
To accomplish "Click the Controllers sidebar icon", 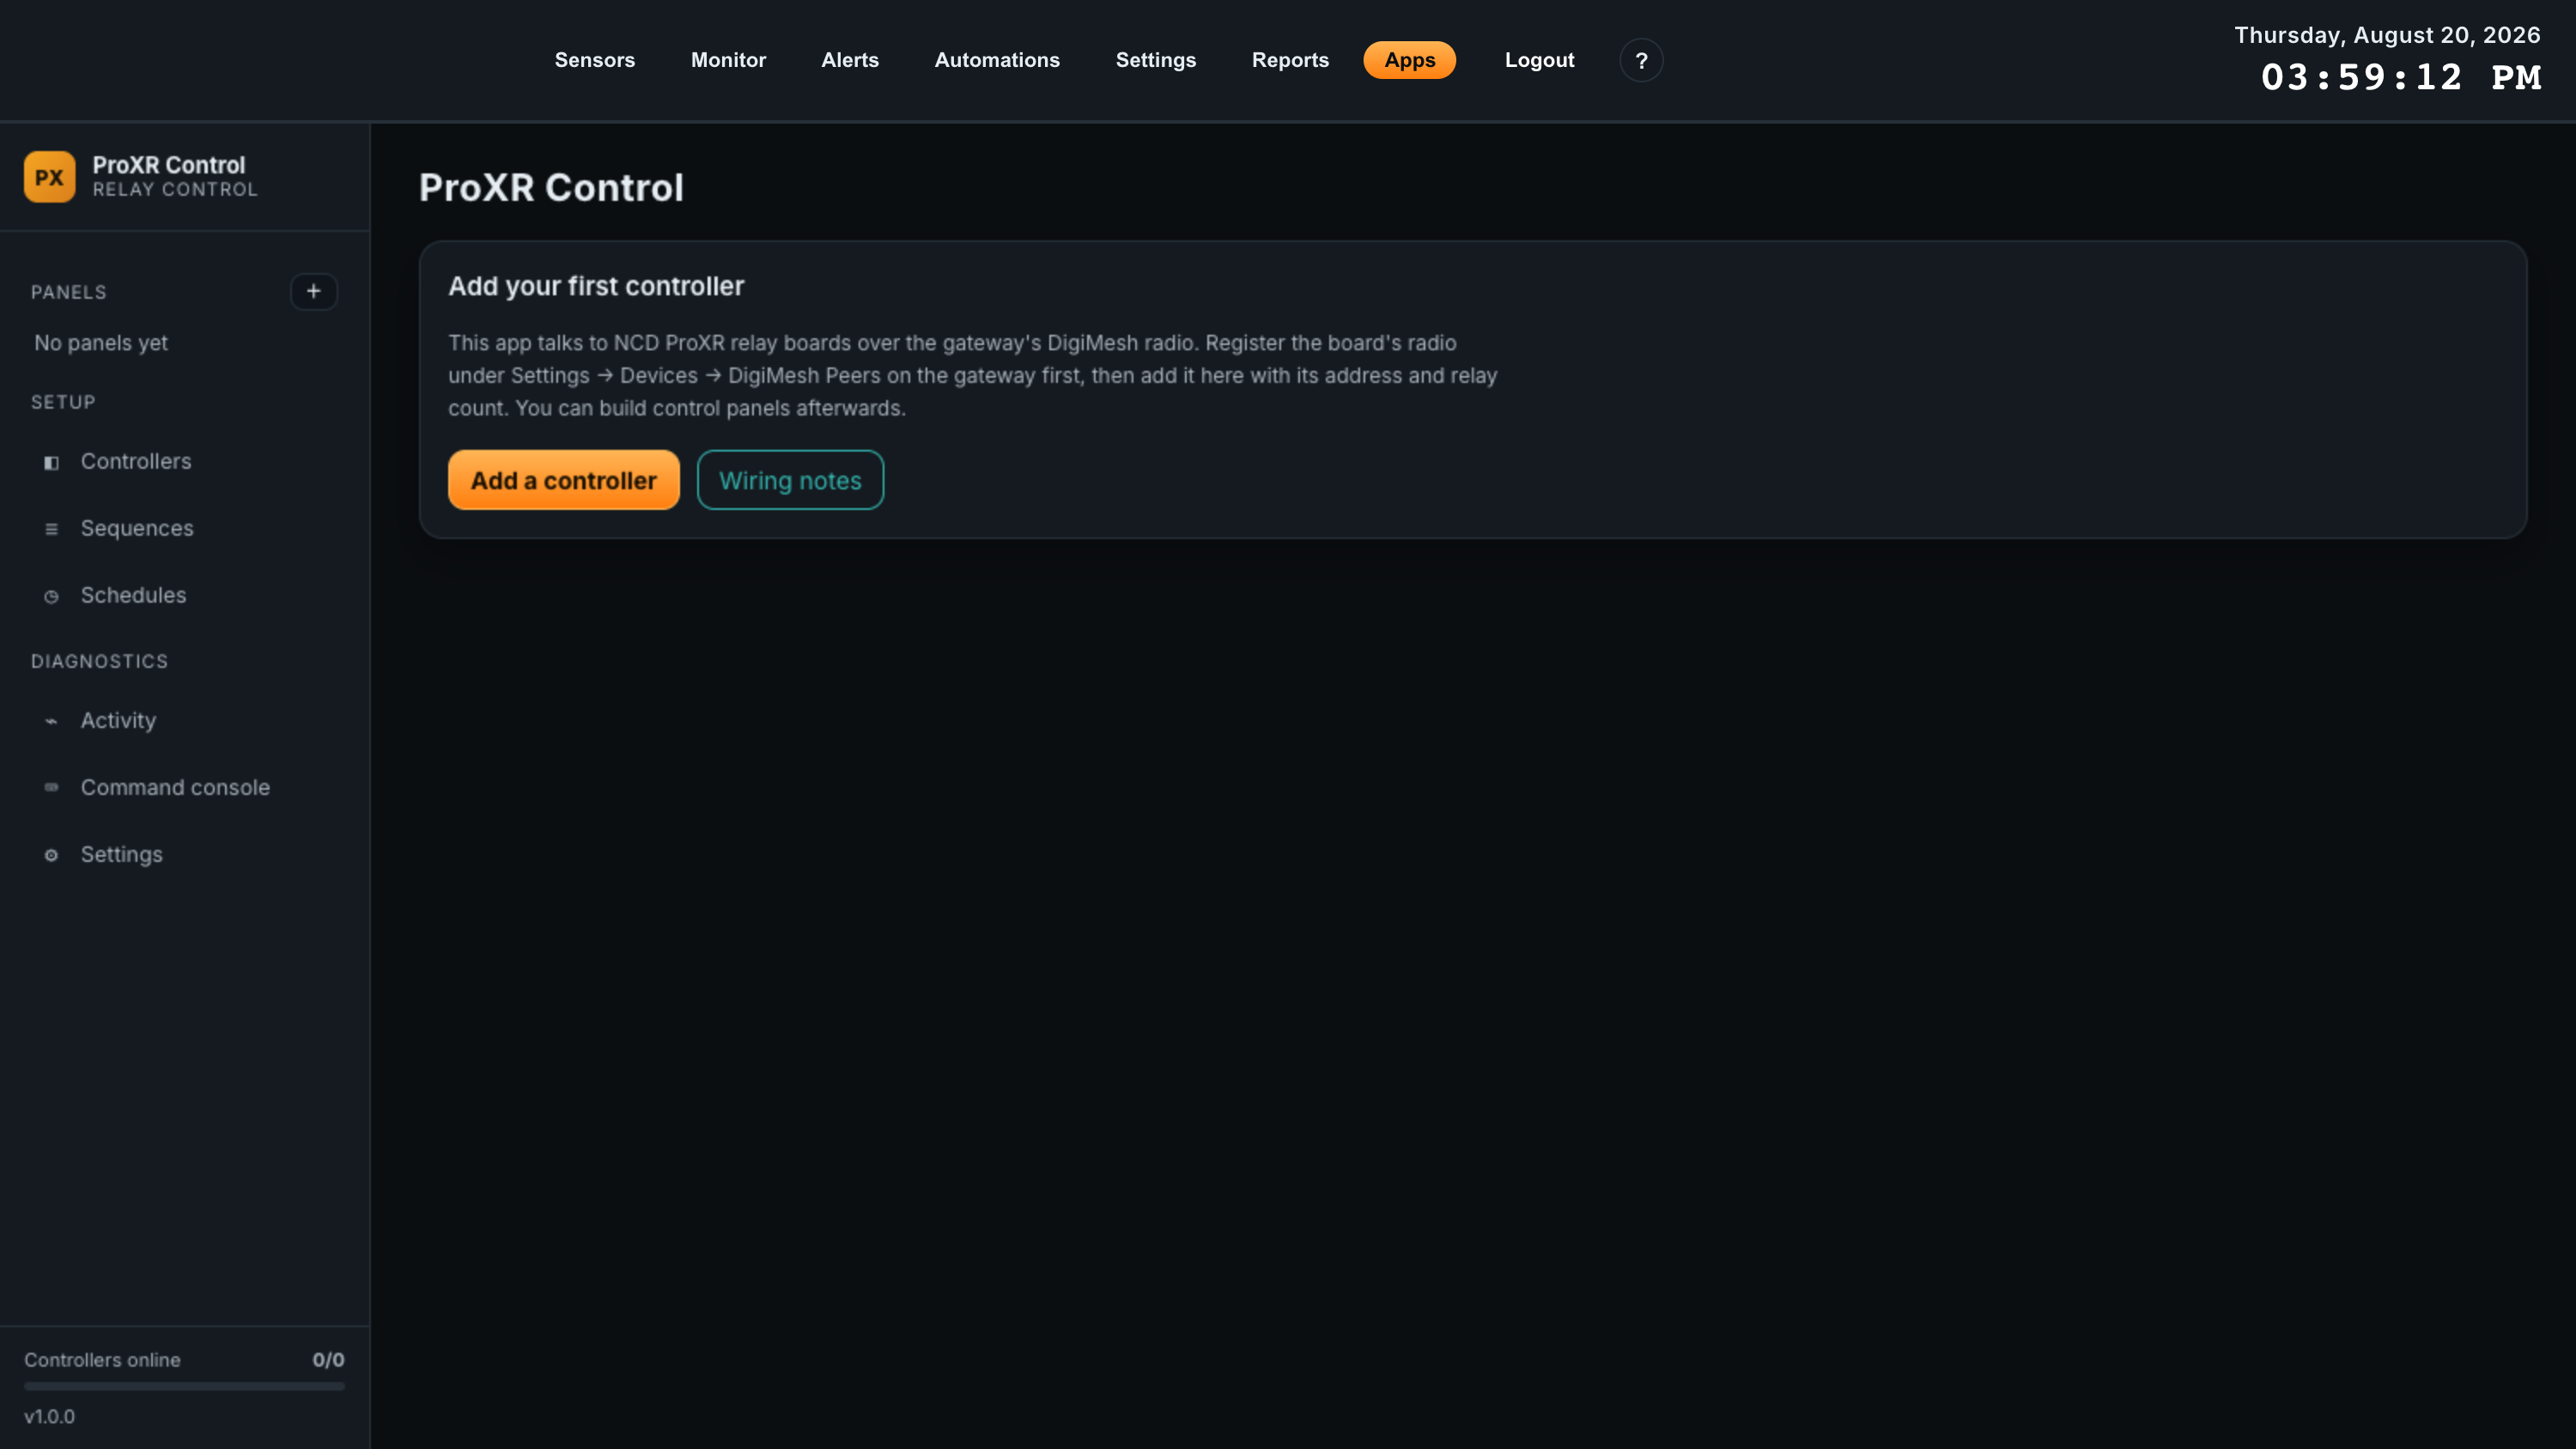I will 51,462.
